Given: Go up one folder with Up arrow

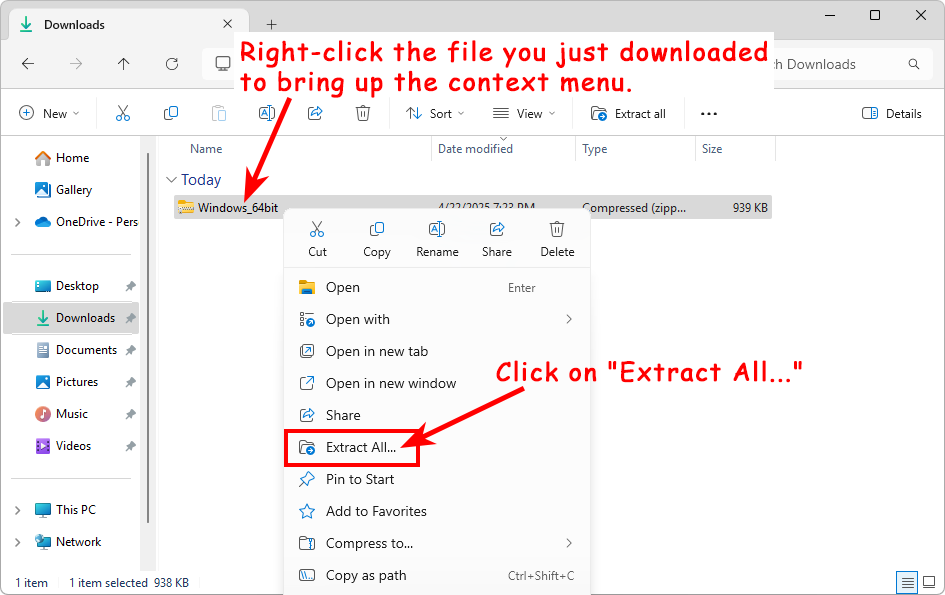Looking at the screenshot, I should [124, 64].
